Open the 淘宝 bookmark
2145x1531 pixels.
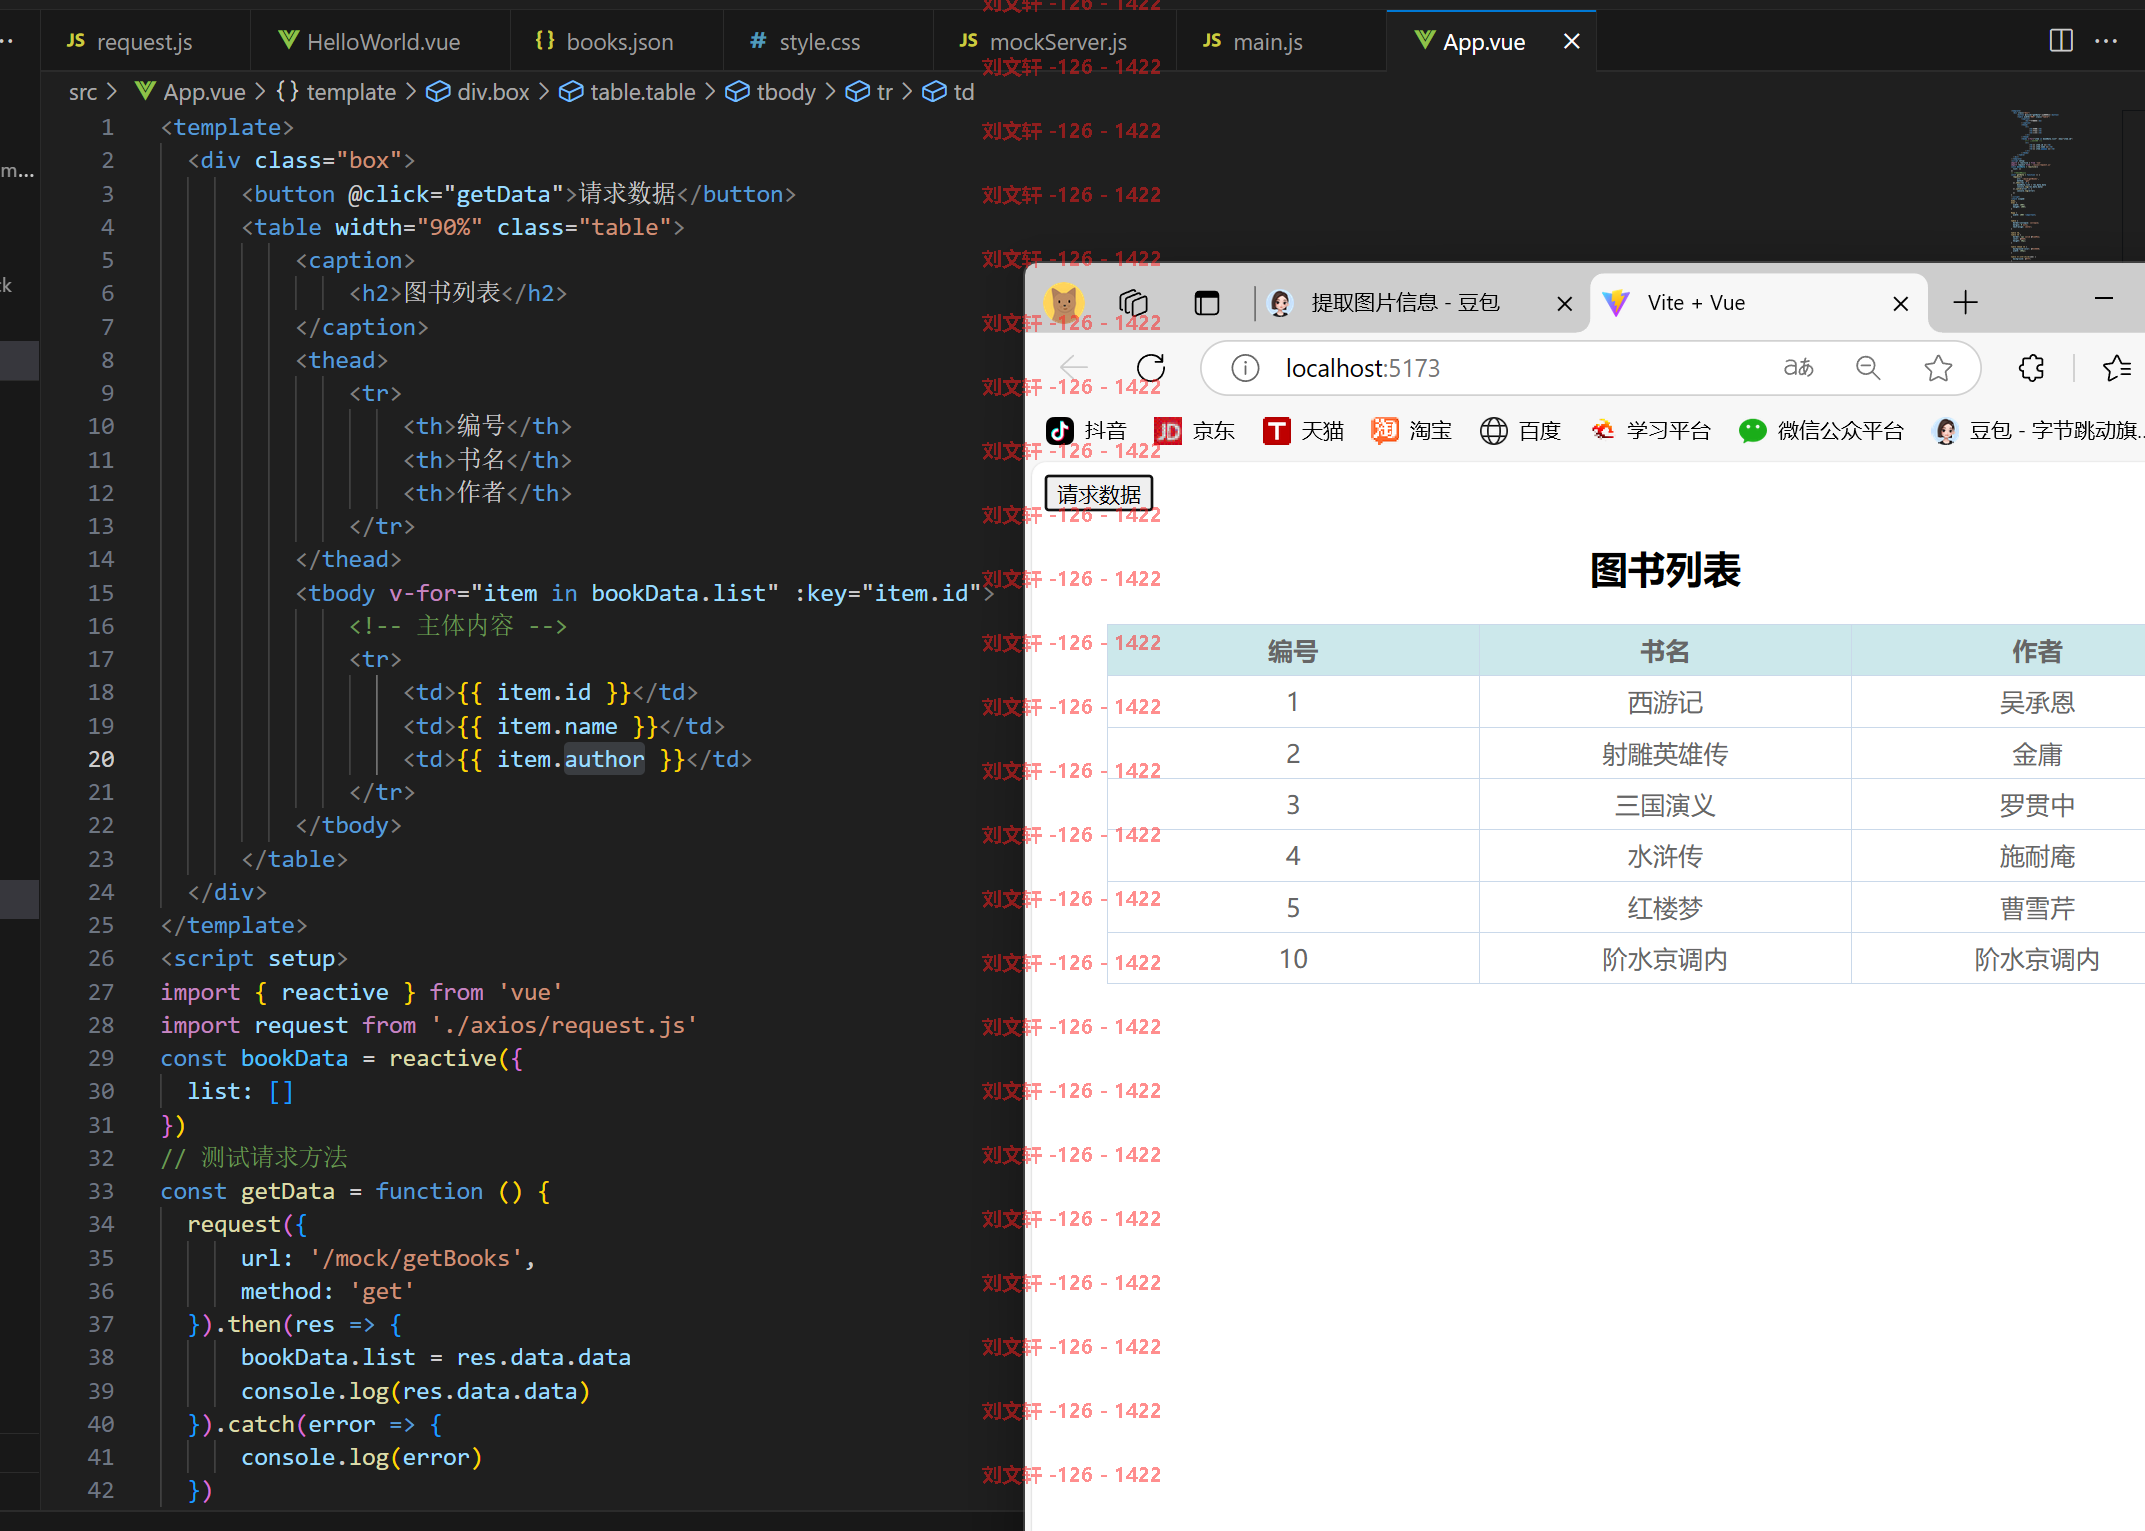[1411, 430]
